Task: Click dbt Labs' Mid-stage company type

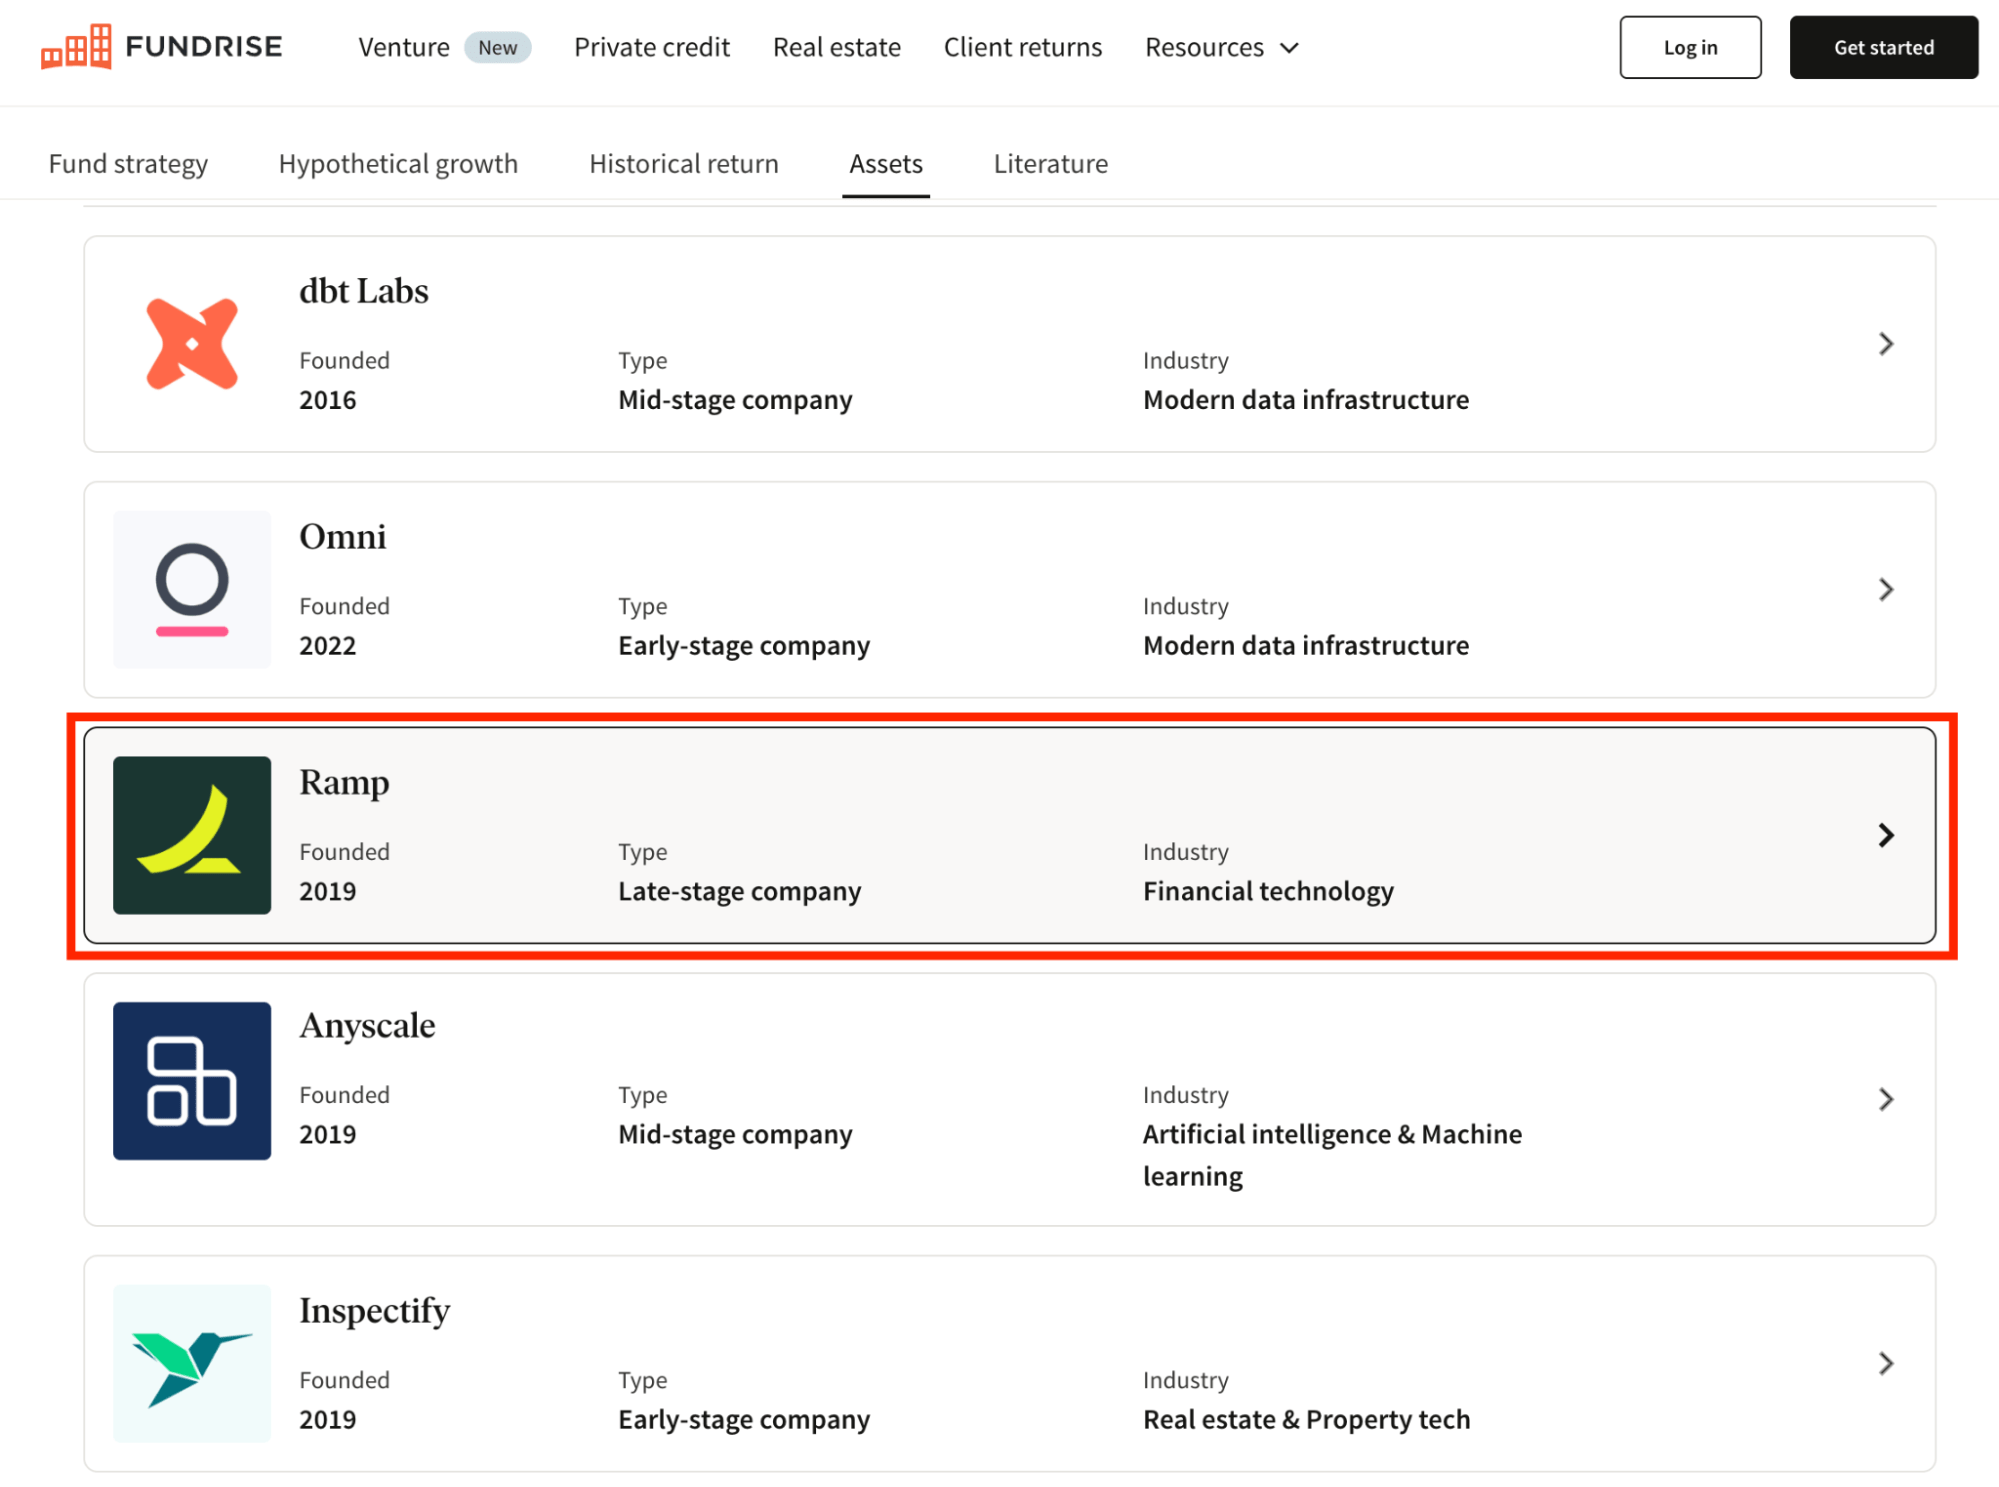Action: (x=735, y=400)
